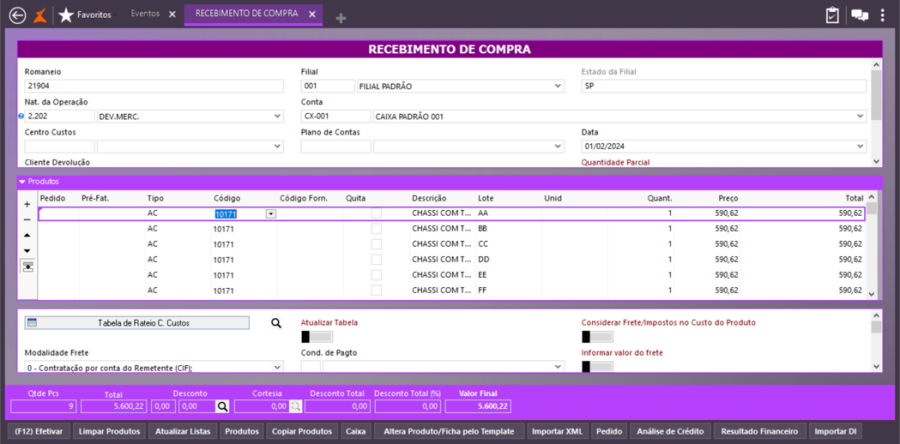
Task: Add product row with plus icon
Action: pos(27,204)
